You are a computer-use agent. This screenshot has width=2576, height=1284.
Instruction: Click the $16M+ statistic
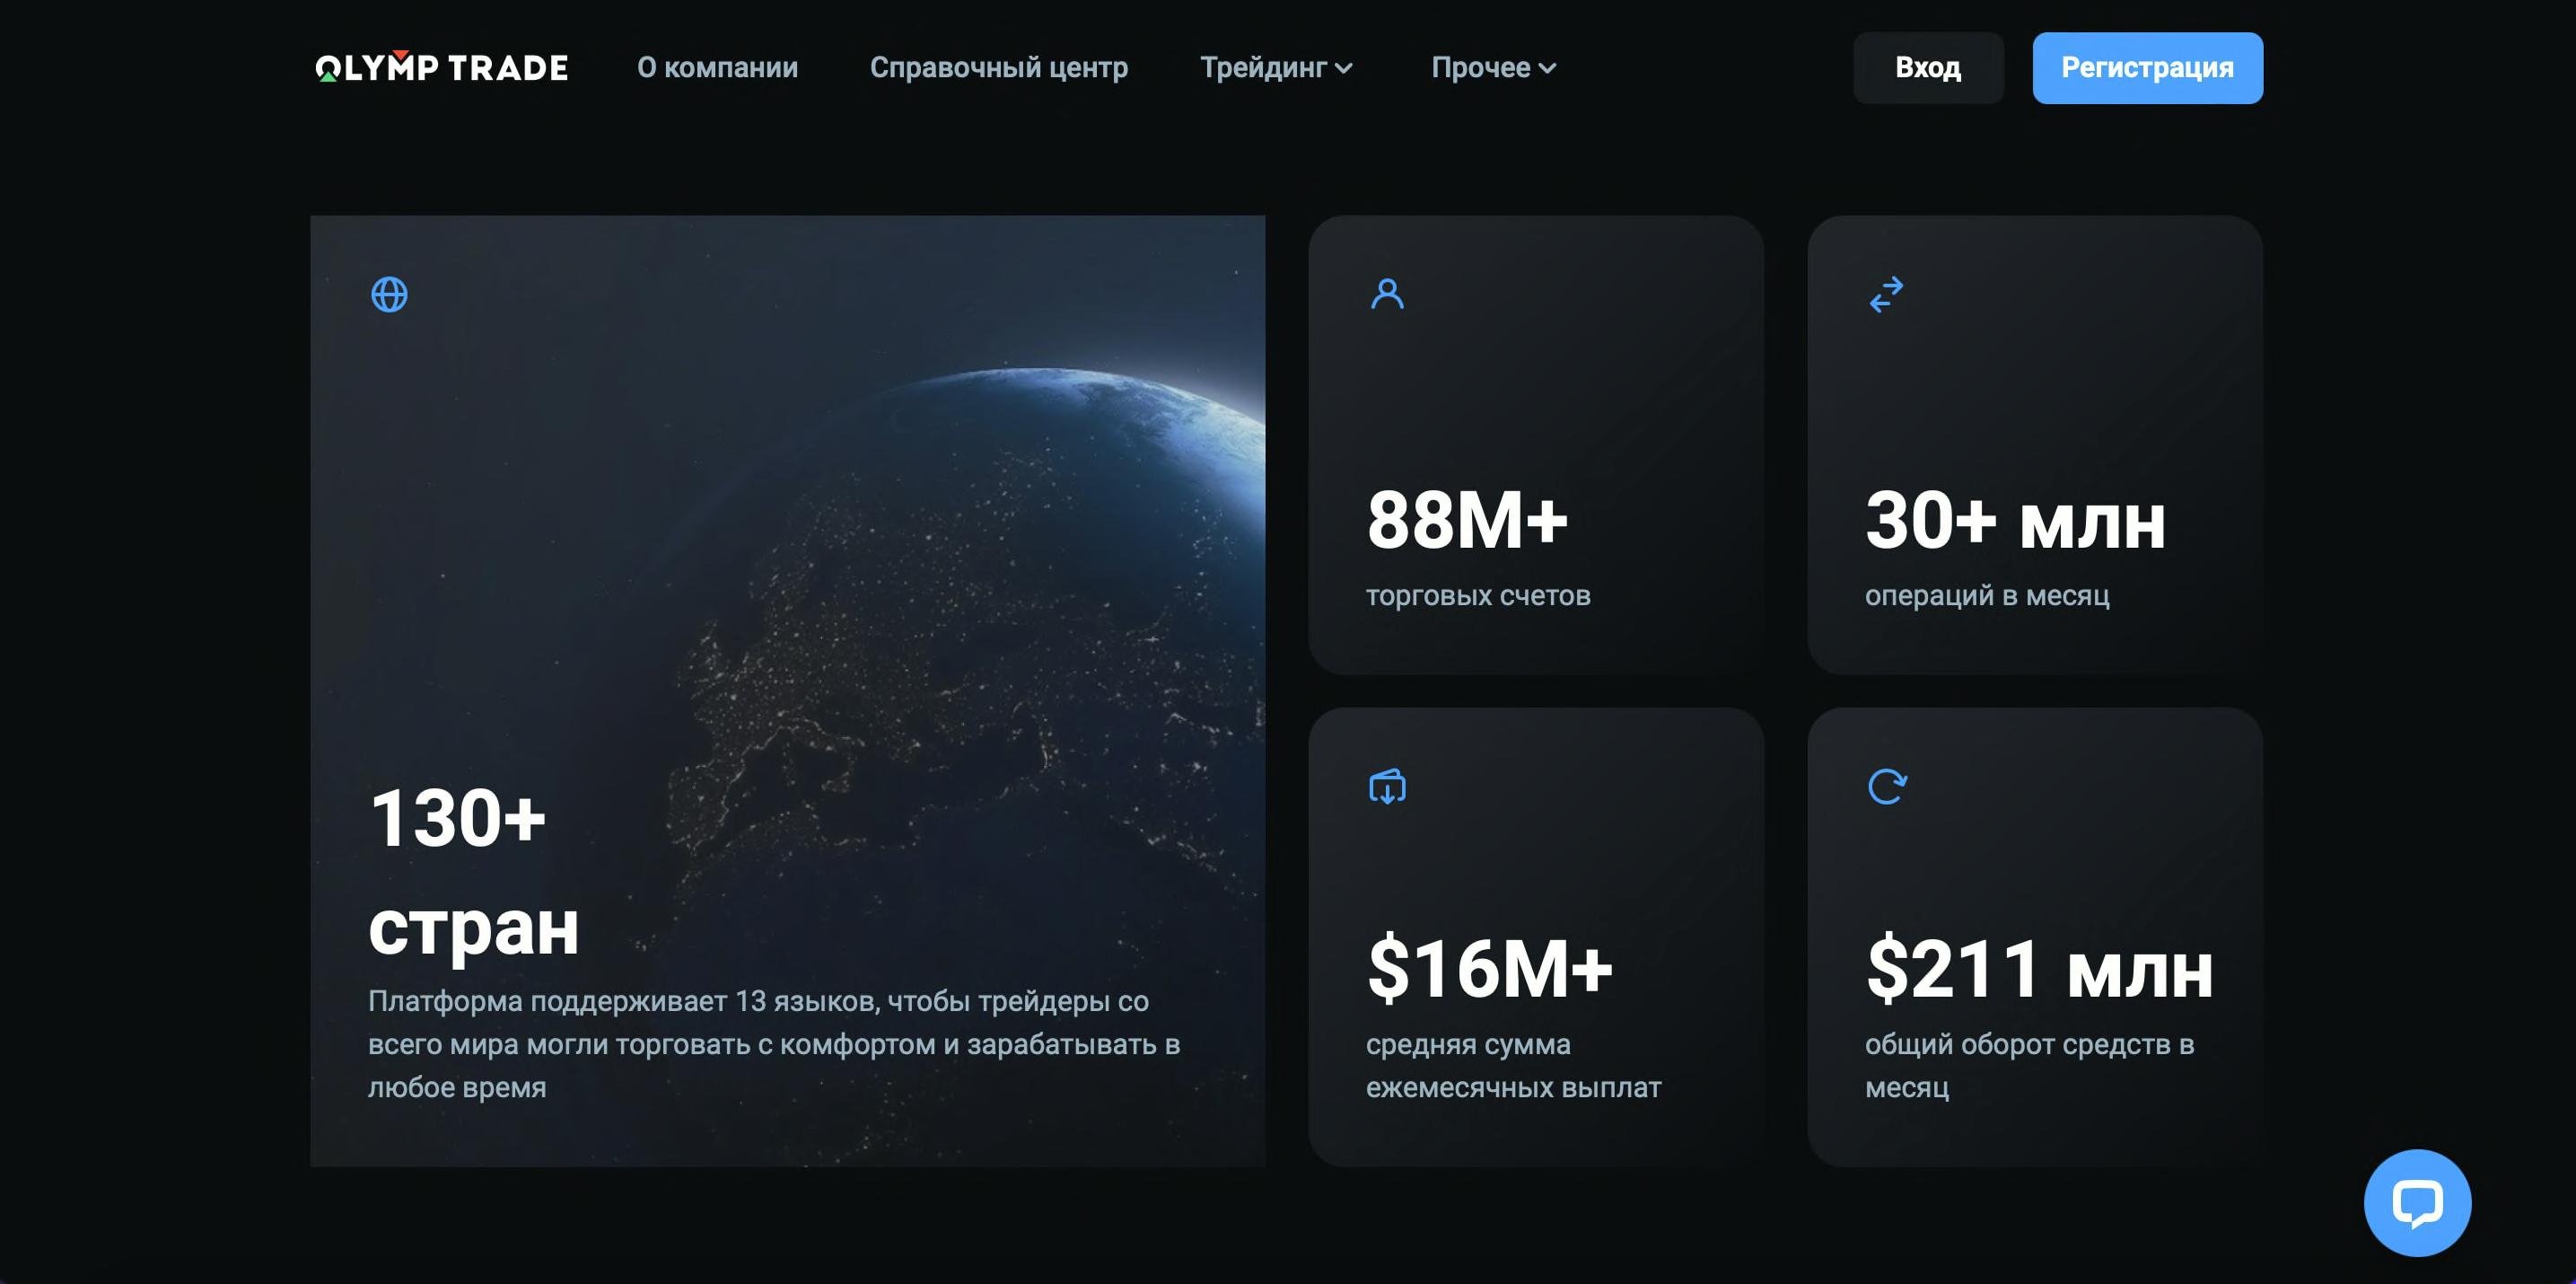click(1490, 968)
